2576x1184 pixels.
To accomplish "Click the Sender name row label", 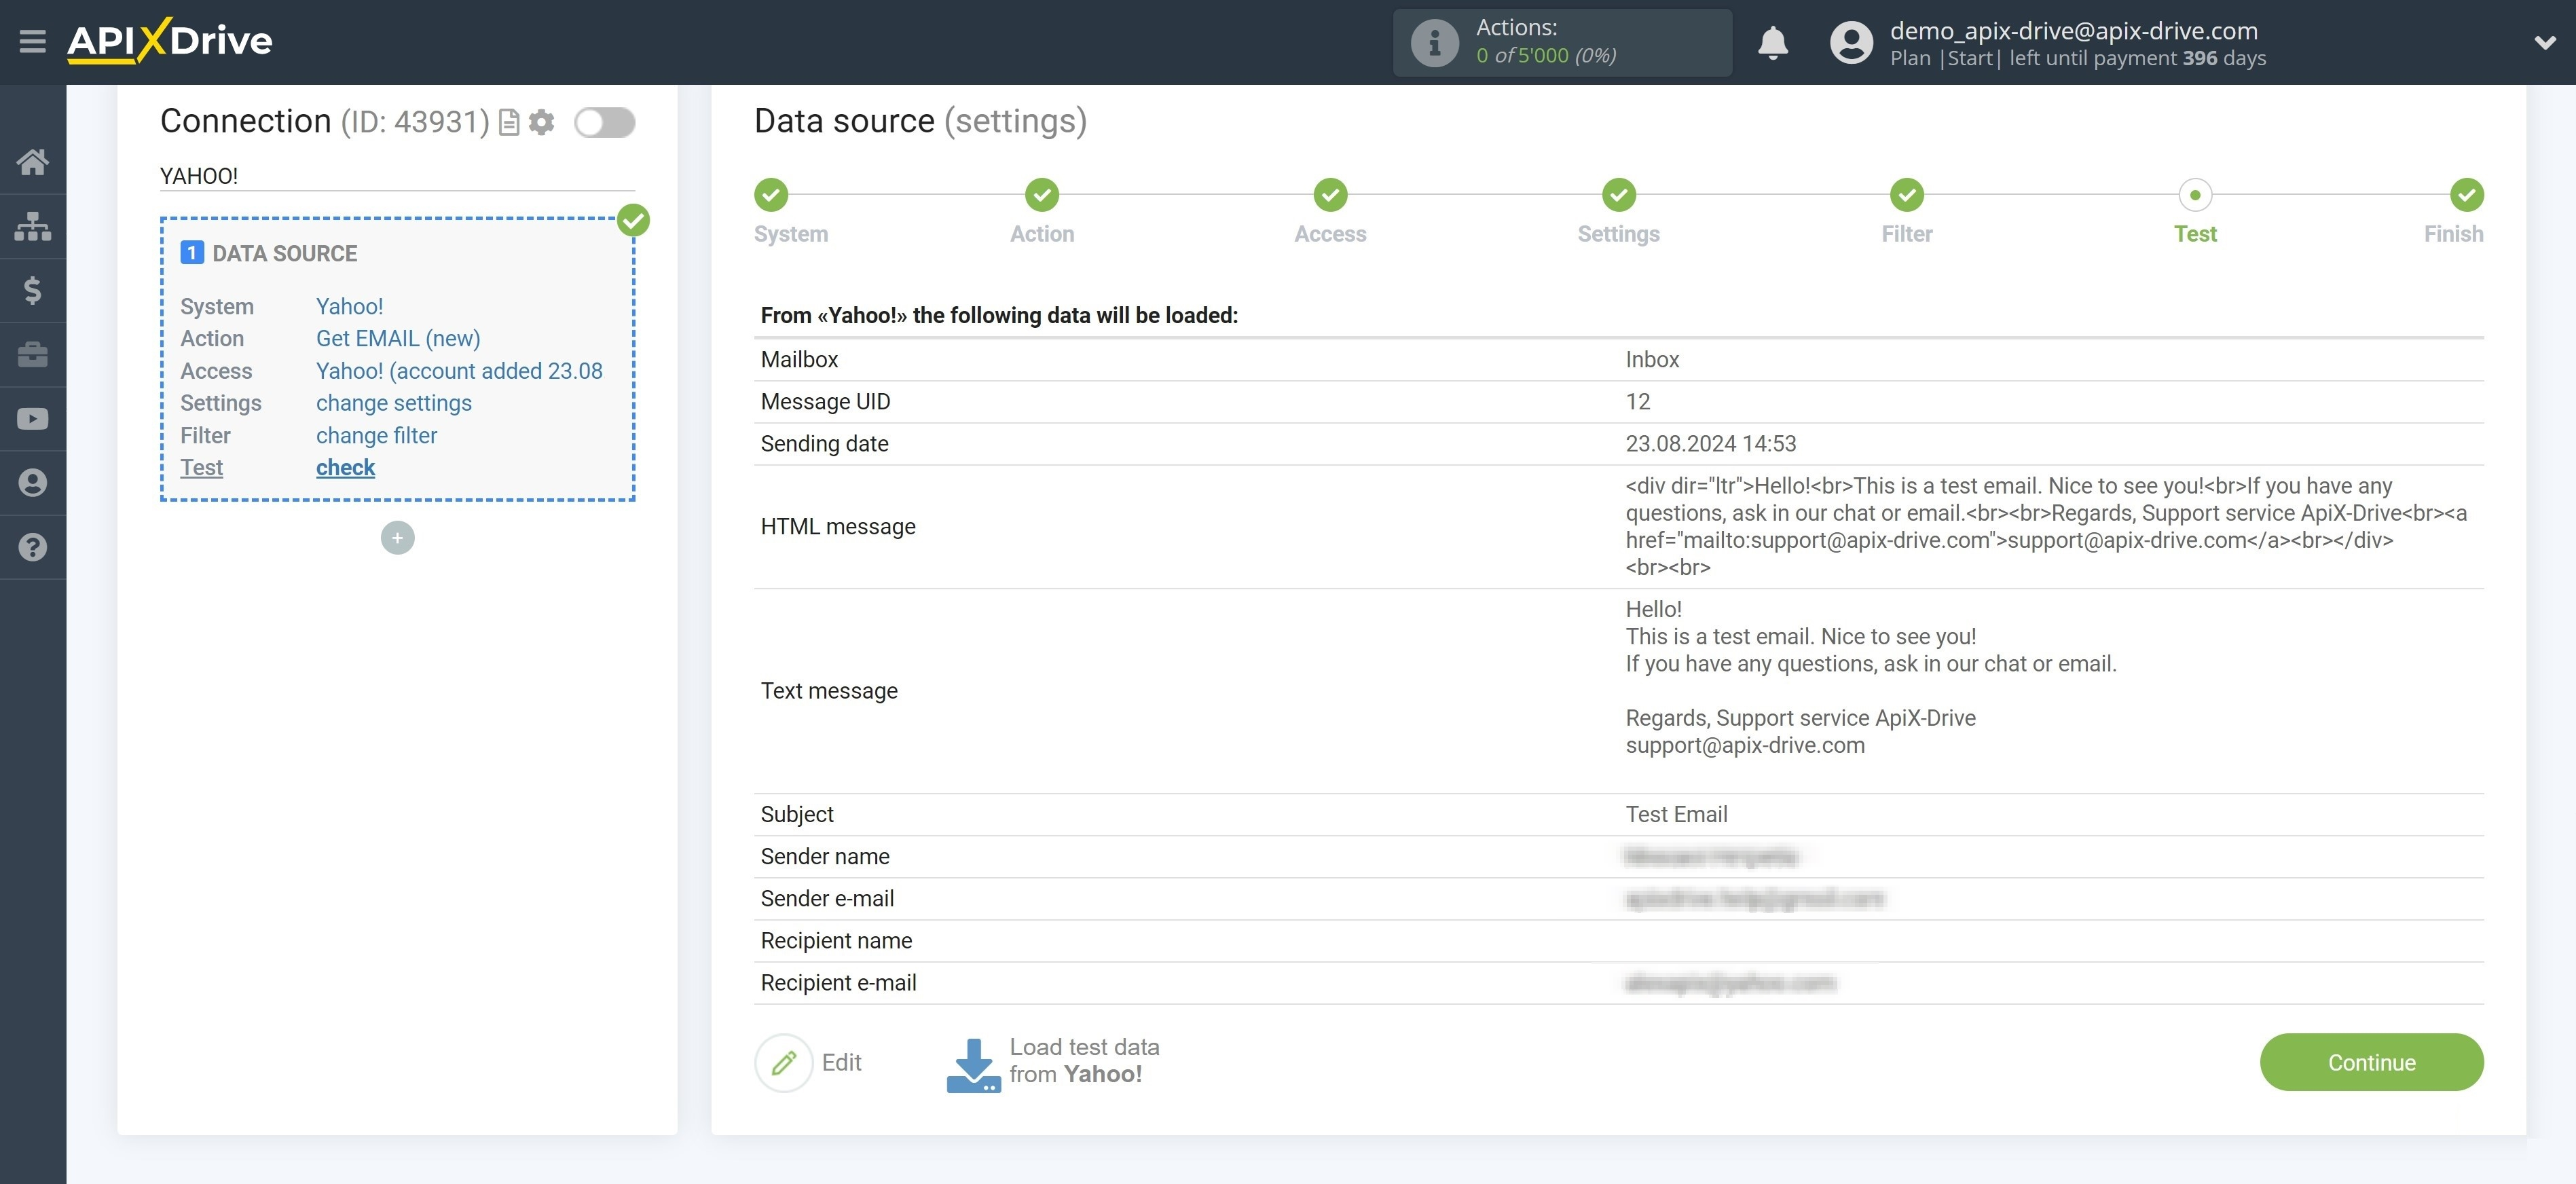I will click(x=824, y=856).
